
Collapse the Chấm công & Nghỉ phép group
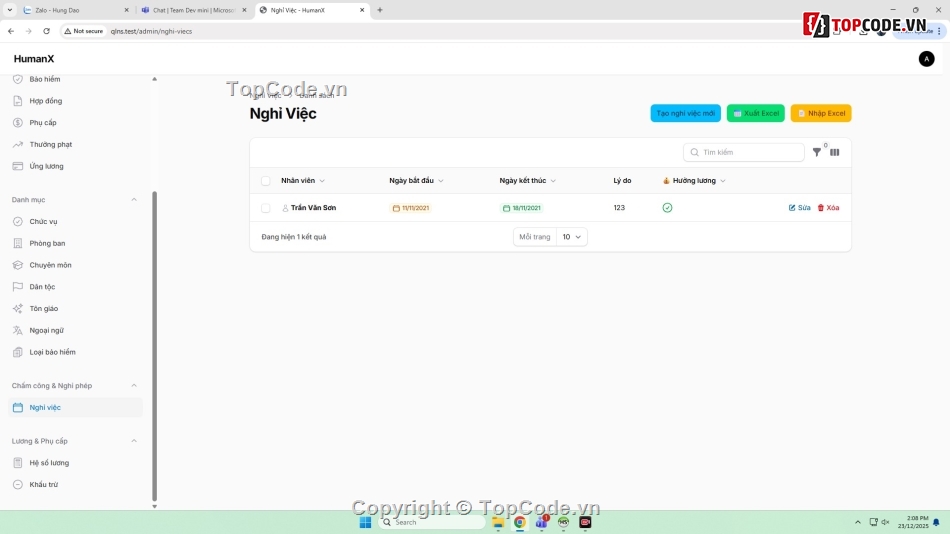click(x=134, y=385)
